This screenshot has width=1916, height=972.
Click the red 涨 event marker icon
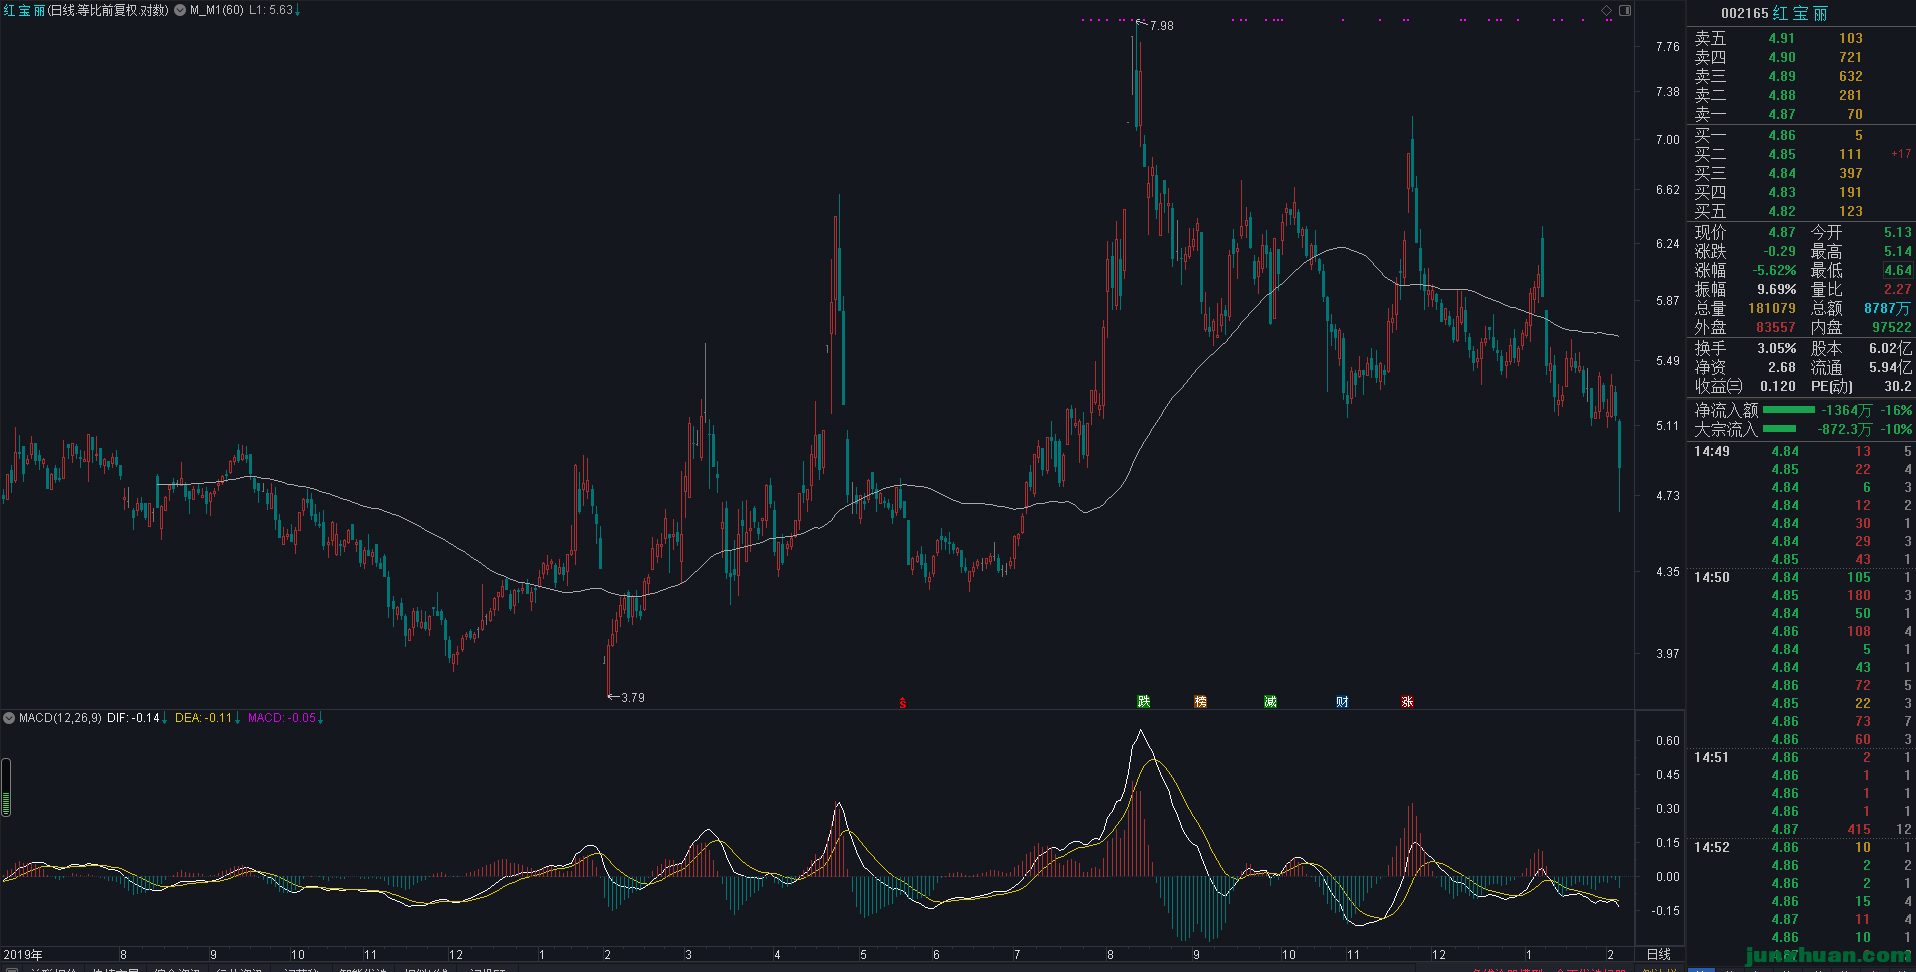coord(1407,702)
